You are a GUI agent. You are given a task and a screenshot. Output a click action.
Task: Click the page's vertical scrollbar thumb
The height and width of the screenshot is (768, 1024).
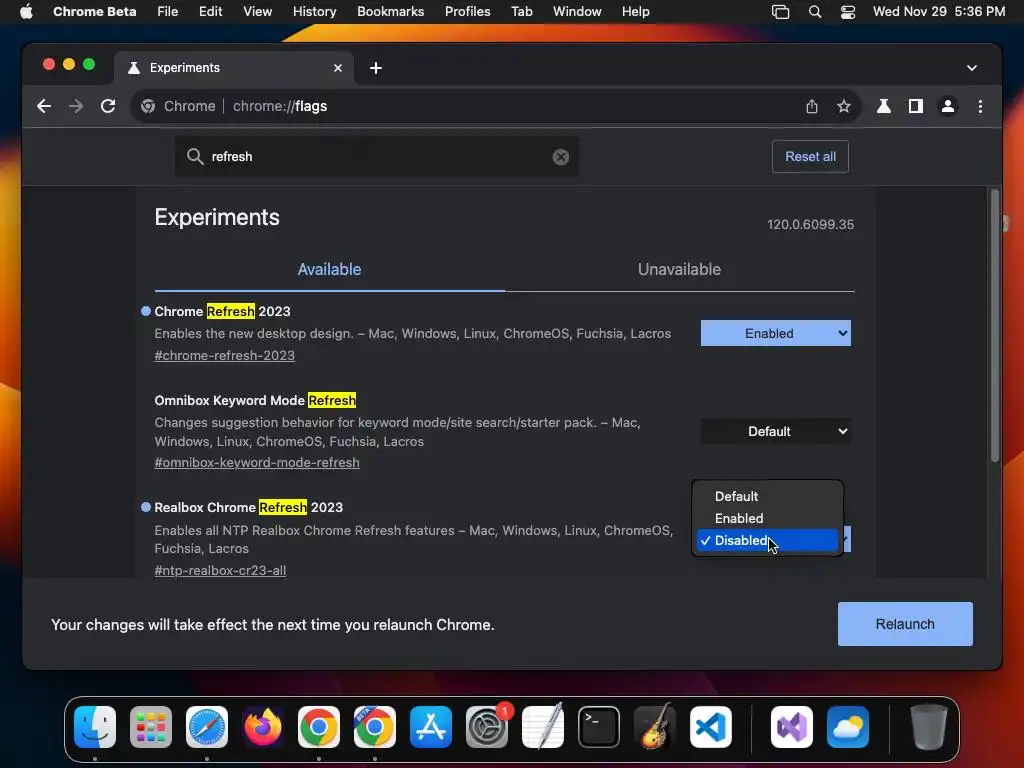point(995,325)
